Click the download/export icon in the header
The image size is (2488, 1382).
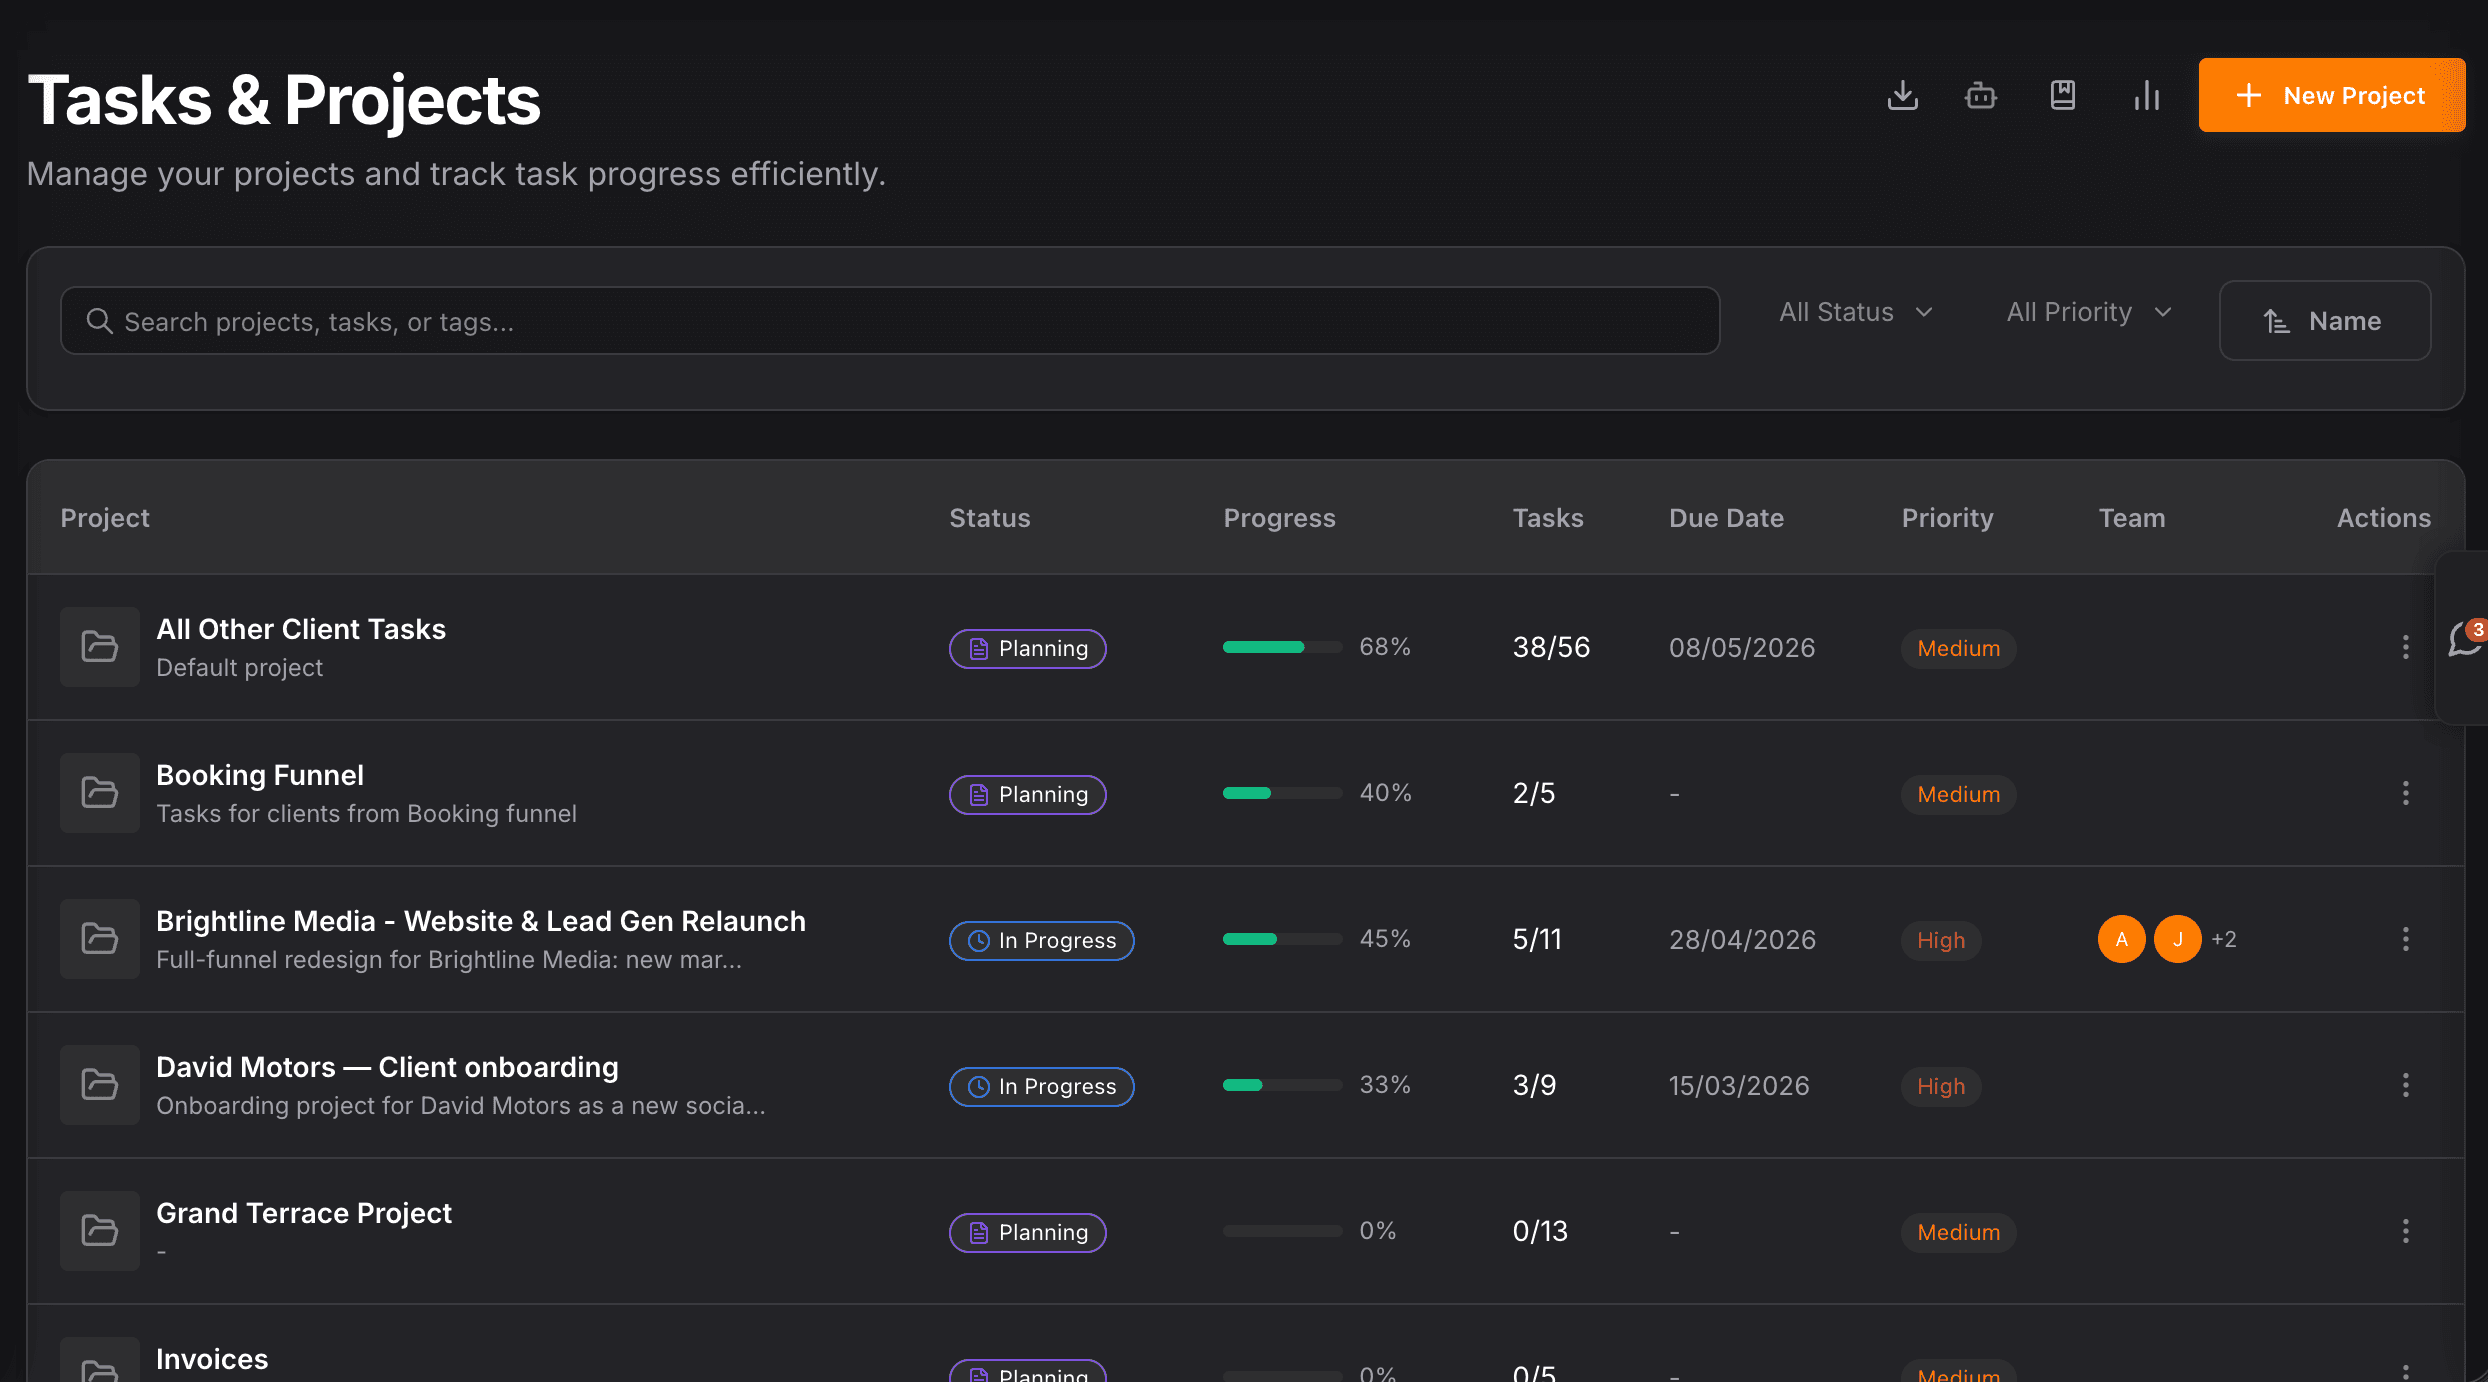point(1904,95)
